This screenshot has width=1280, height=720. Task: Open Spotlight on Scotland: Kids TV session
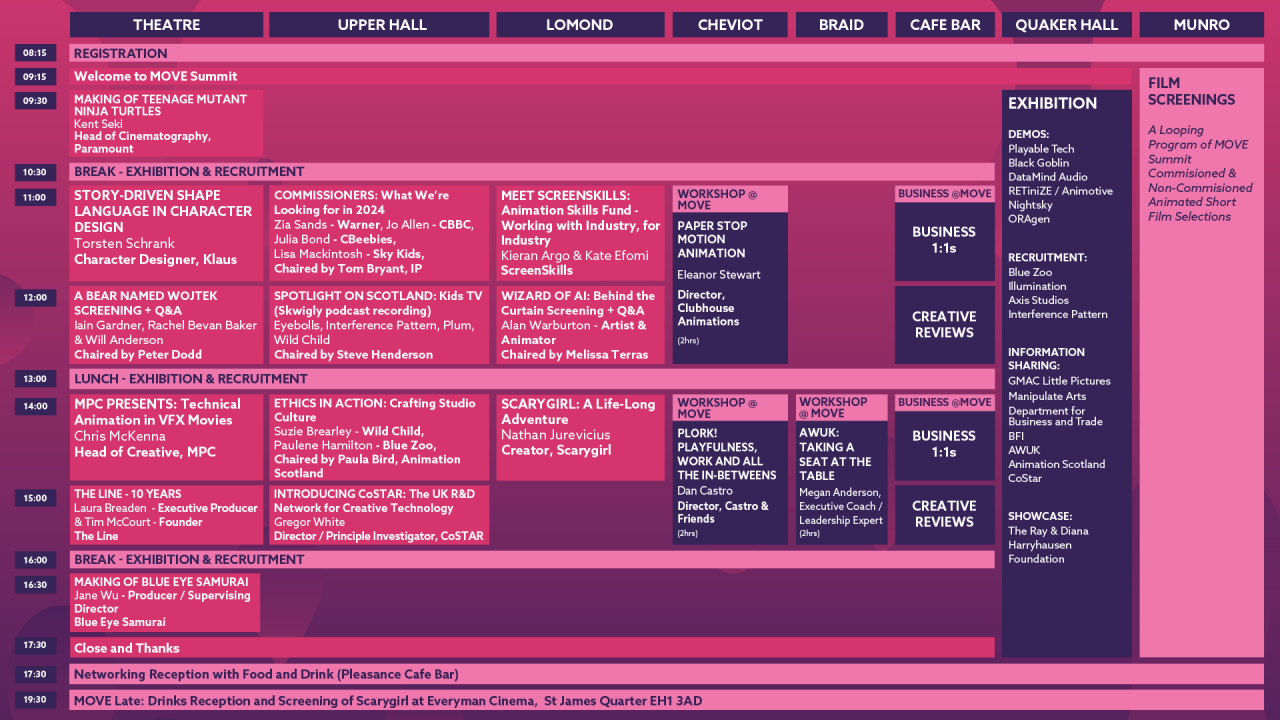(x=380, y=325)
